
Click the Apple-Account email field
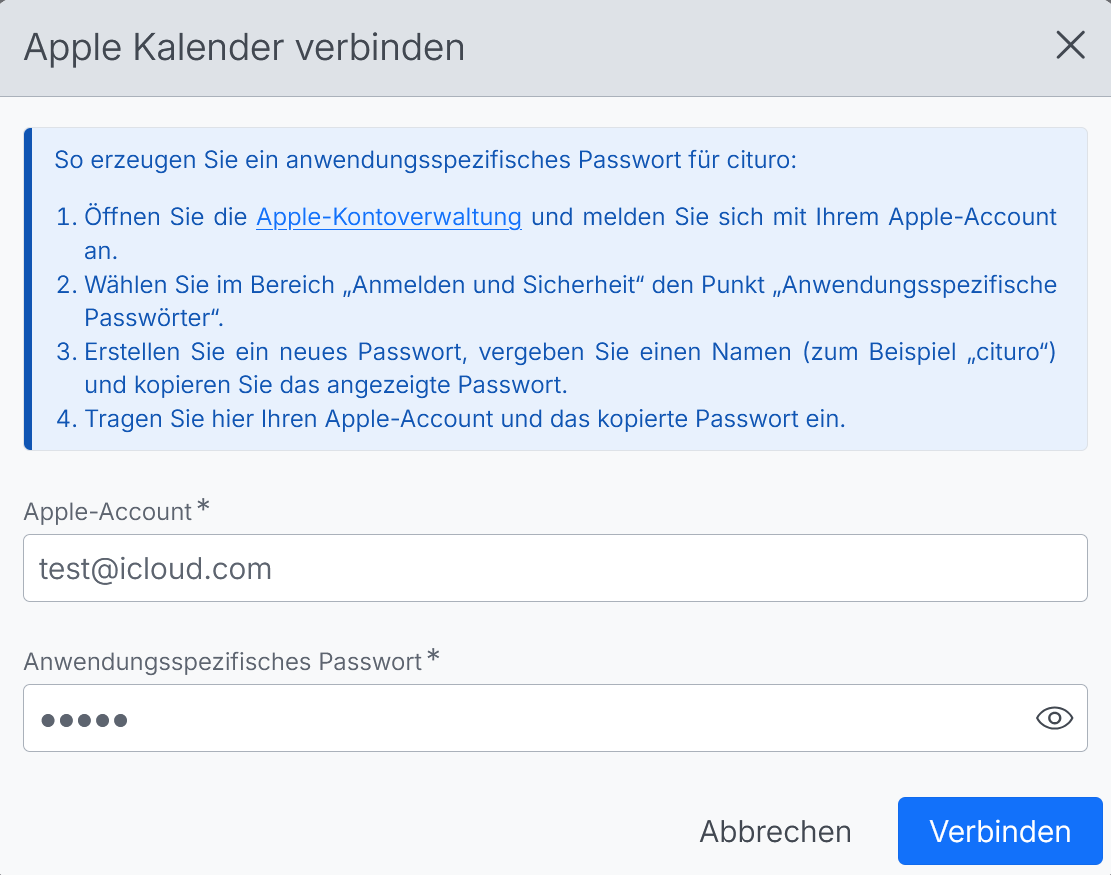[x=555, y=568]
